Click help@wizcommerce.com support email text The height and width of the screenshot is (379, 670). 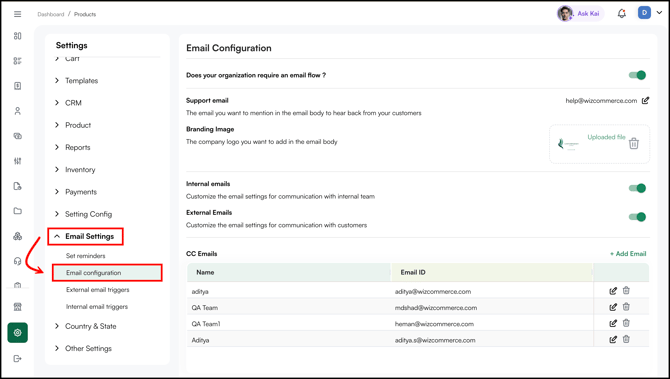(x=601, y=101)
